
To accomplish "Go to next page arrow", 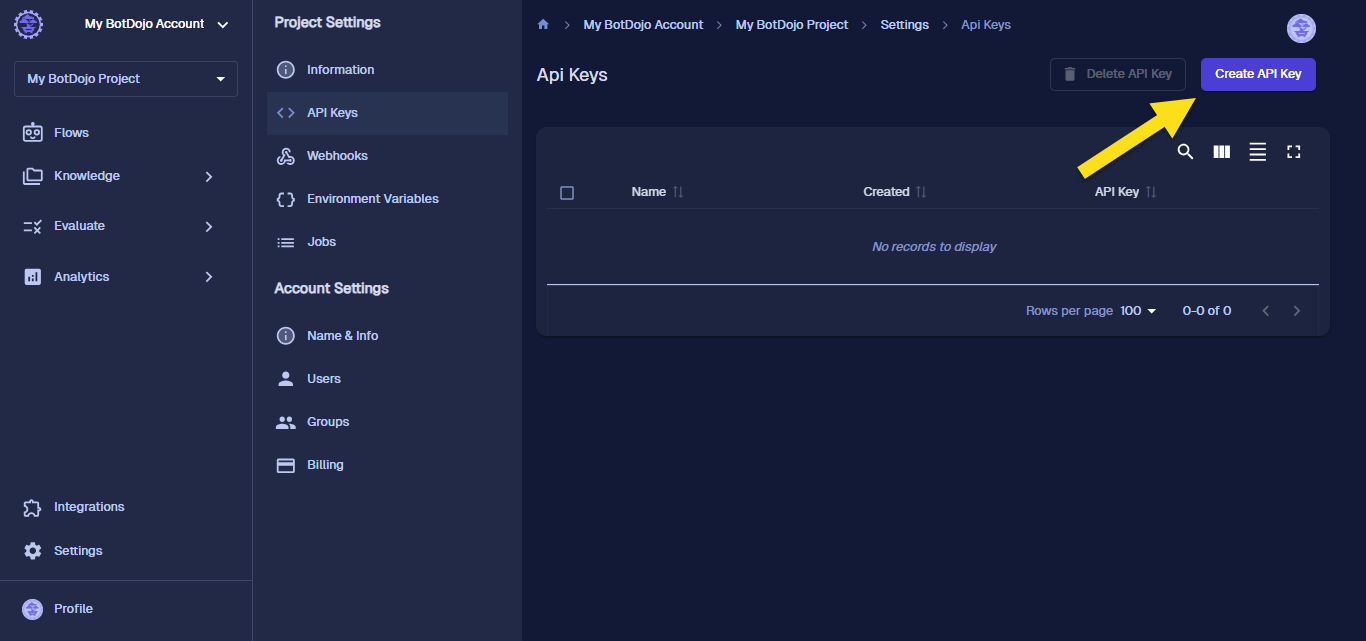I will coord(1297,311).
